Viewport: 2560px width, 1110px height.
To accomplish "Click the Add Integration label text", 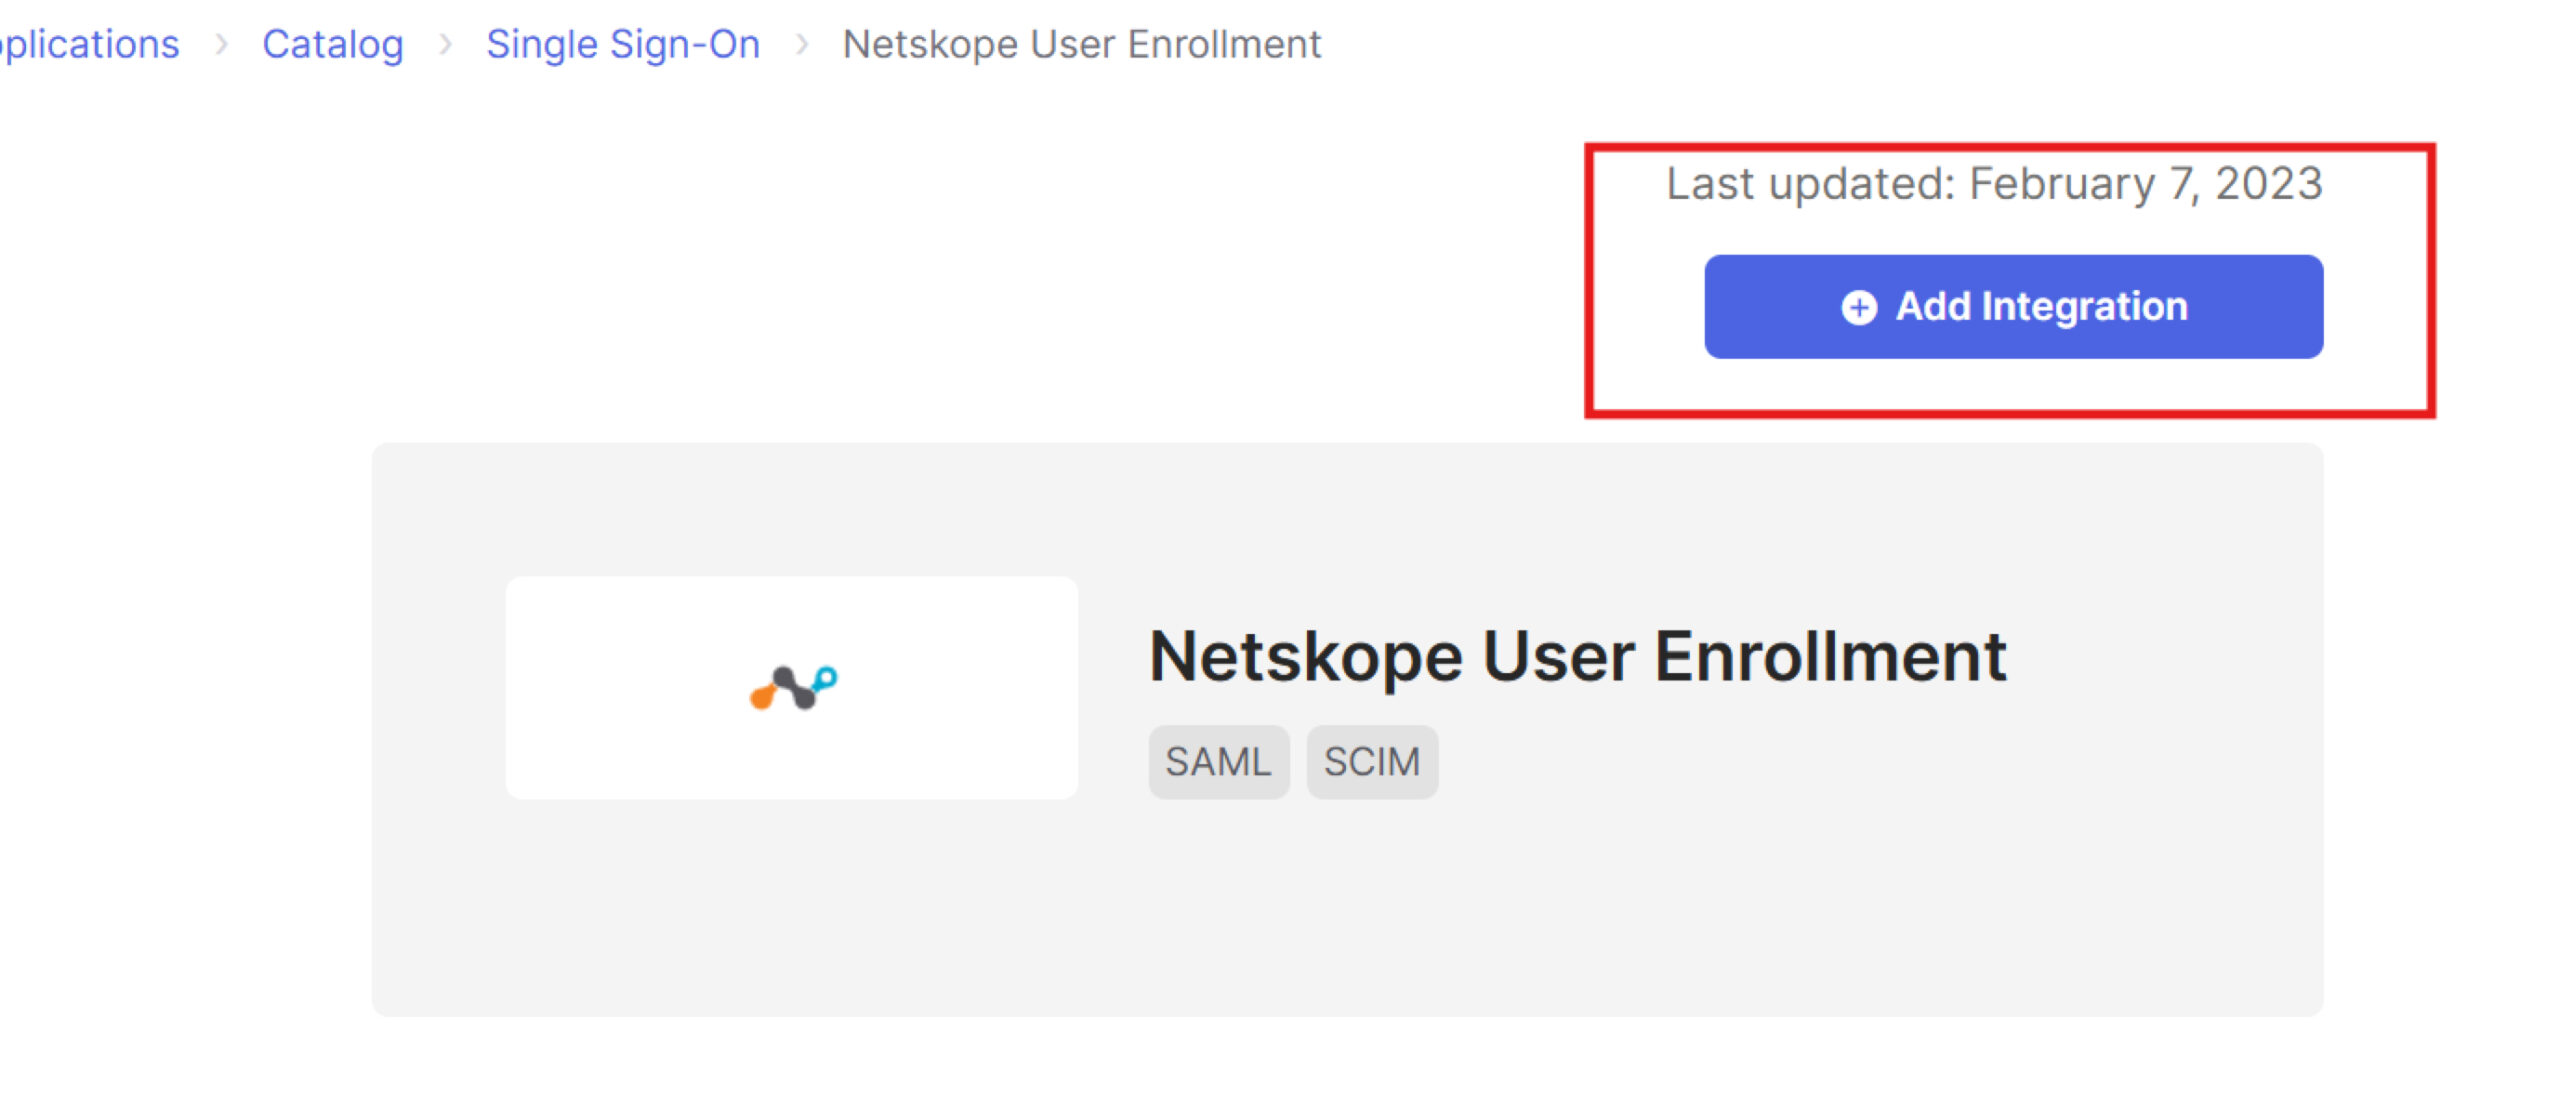I will [2042, 306].
